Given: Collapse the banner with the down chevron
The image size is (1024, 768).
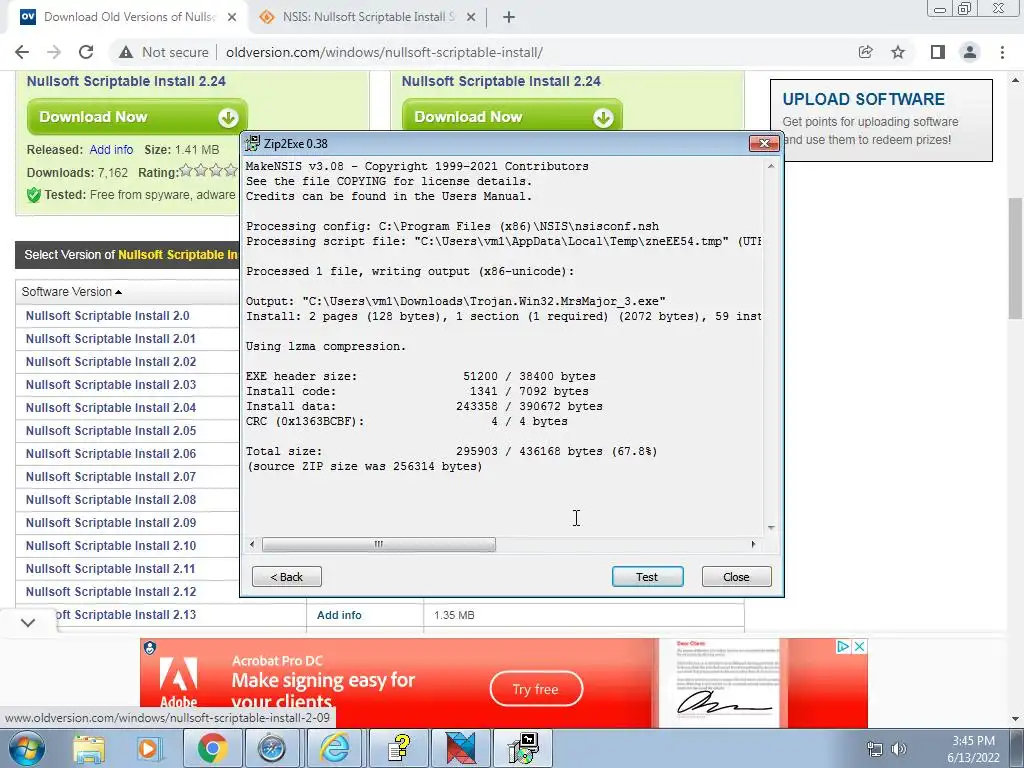Looking at the screenshot, I should pos(28,622).
